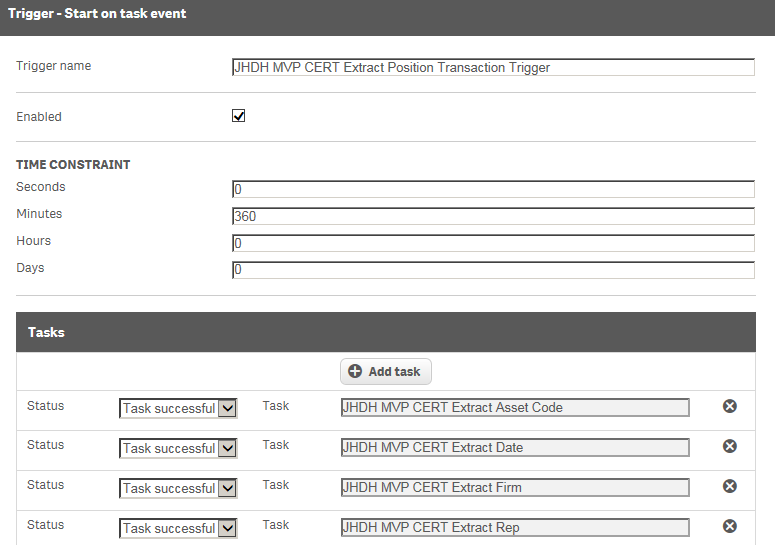Image resolution: width=775 pixels, height=545 pixels.
Task: Select the Extract Date task field
Action: tap(515, 448)
